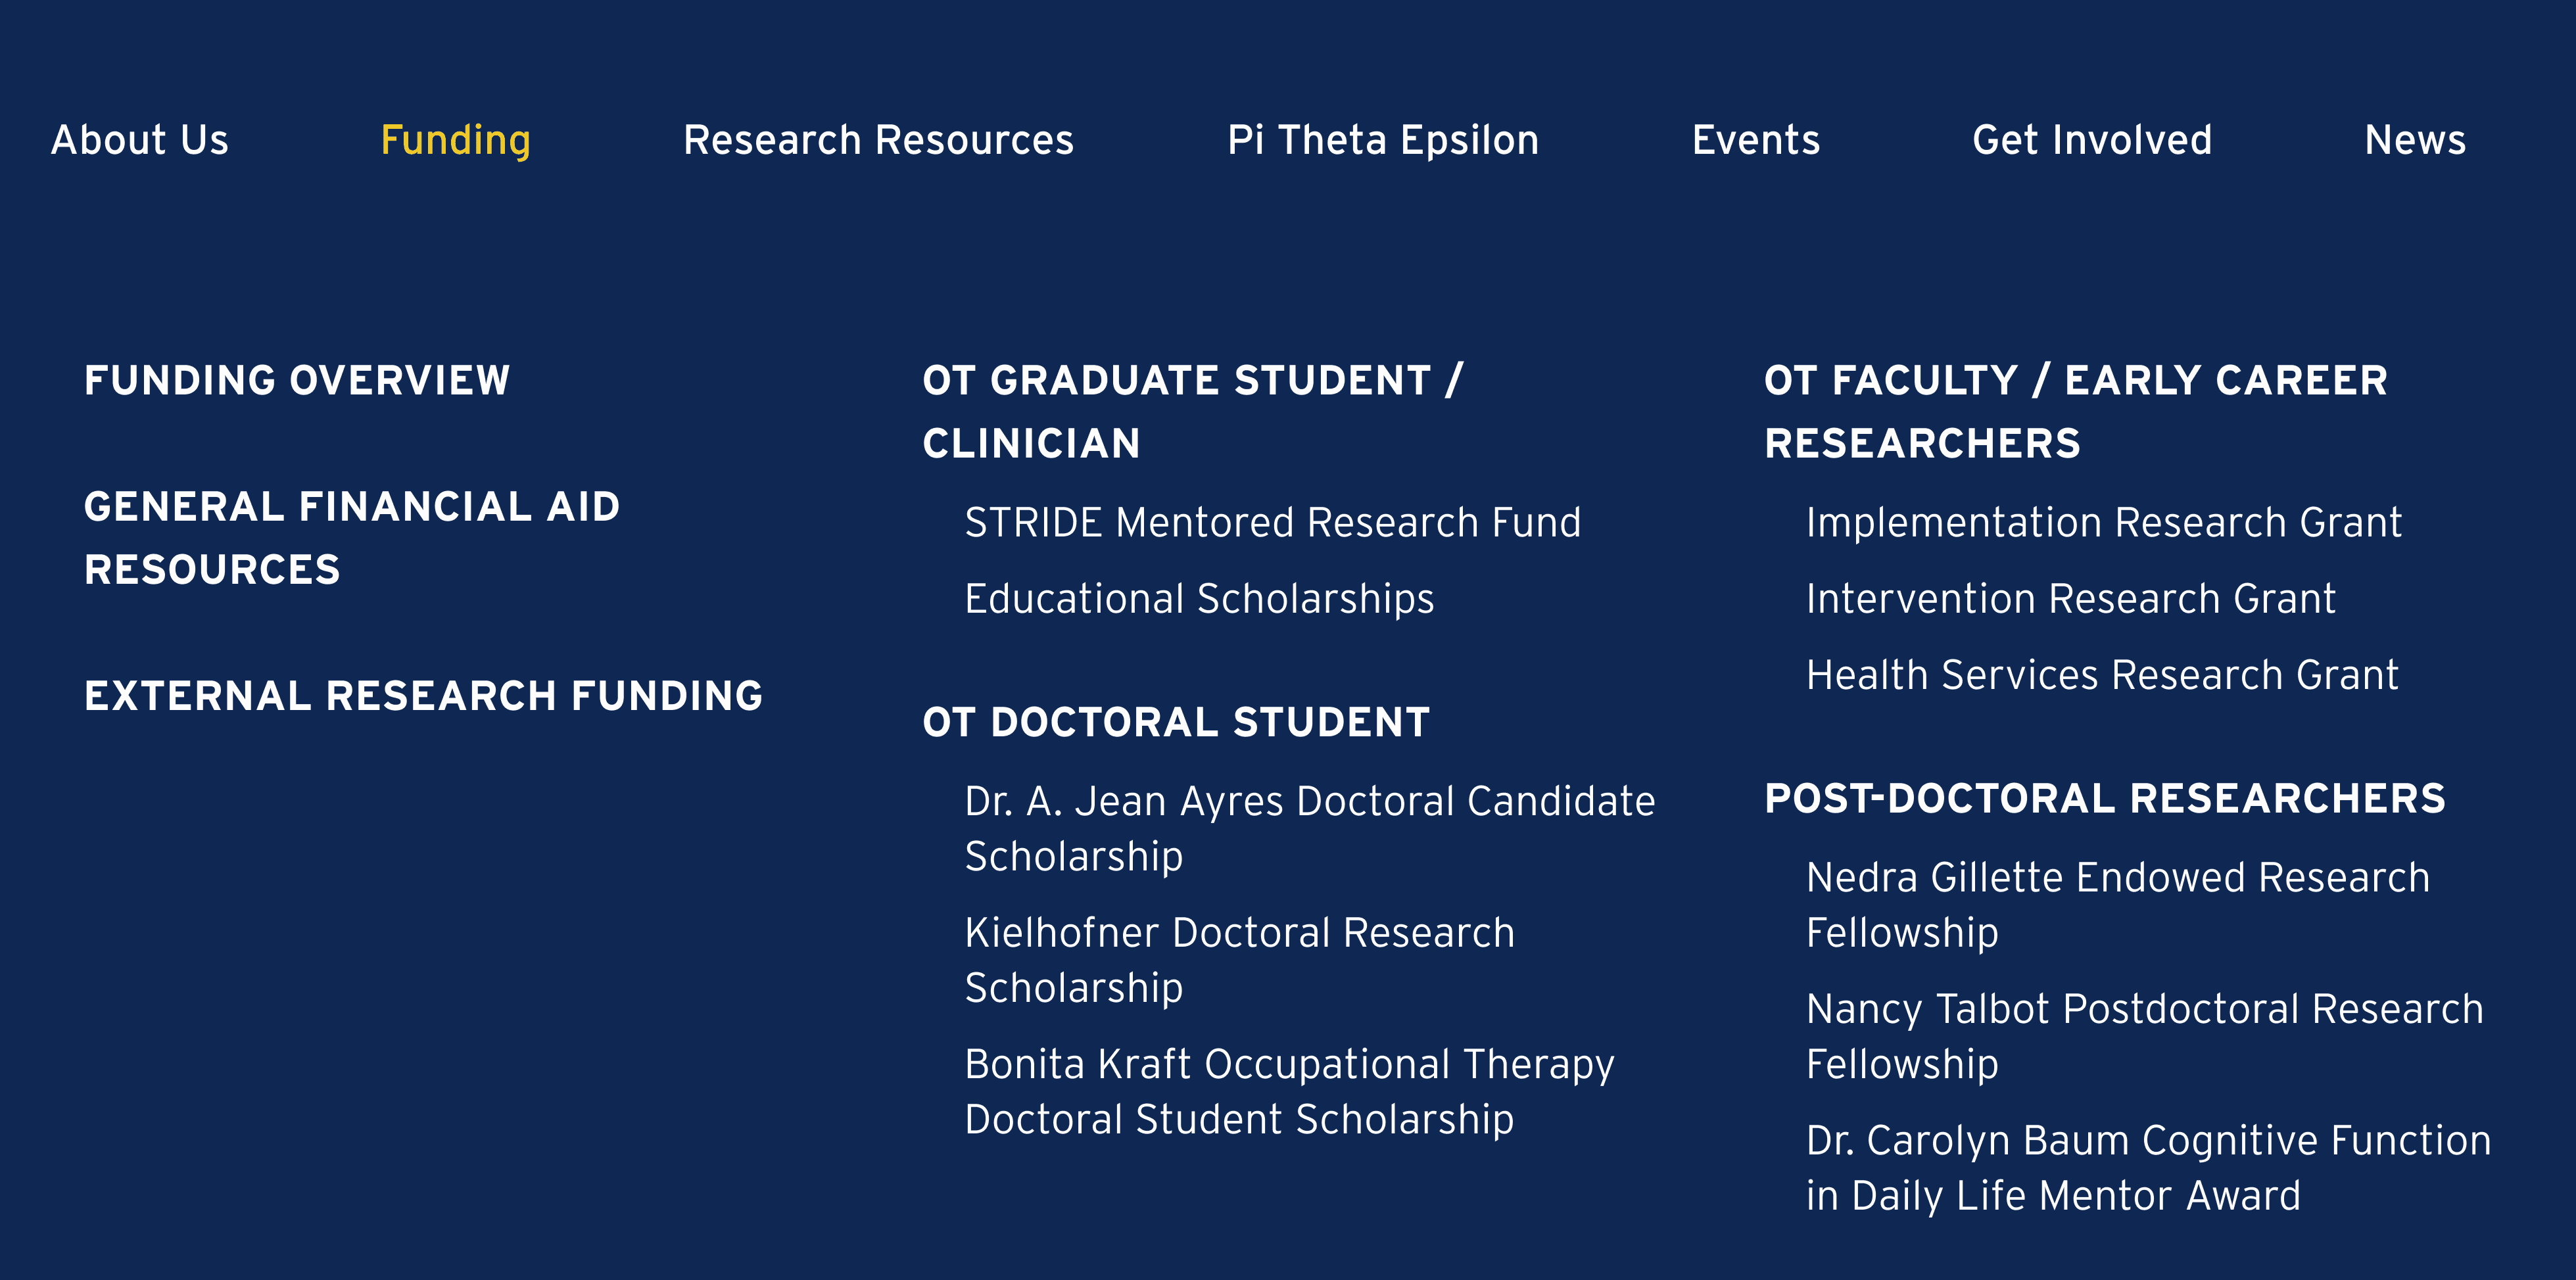Screen dimensions: 2576x1280
Task: Select the highlighted Funding menu item
Action: click(x=456, y=141)
